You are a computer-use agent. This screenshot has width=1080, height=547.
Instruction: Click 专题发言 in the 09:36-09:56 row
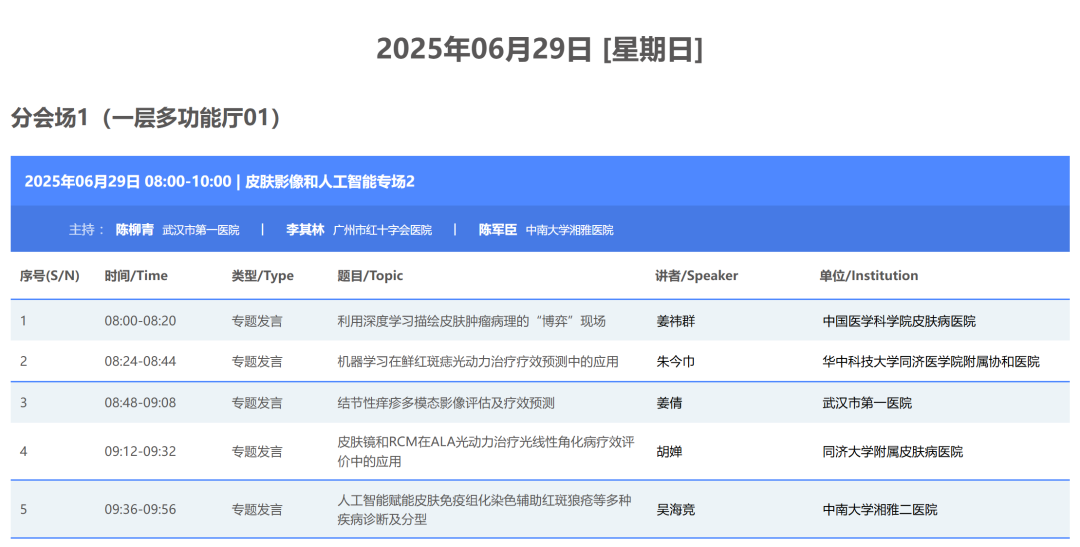[257, 509]
